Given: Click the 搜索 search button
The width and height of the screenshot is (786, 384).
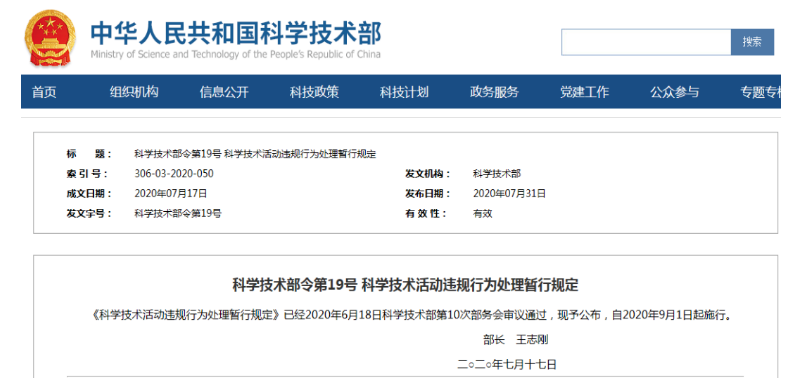Looking at the screenshot, I should pyautogui.click(x=752, y=42).
